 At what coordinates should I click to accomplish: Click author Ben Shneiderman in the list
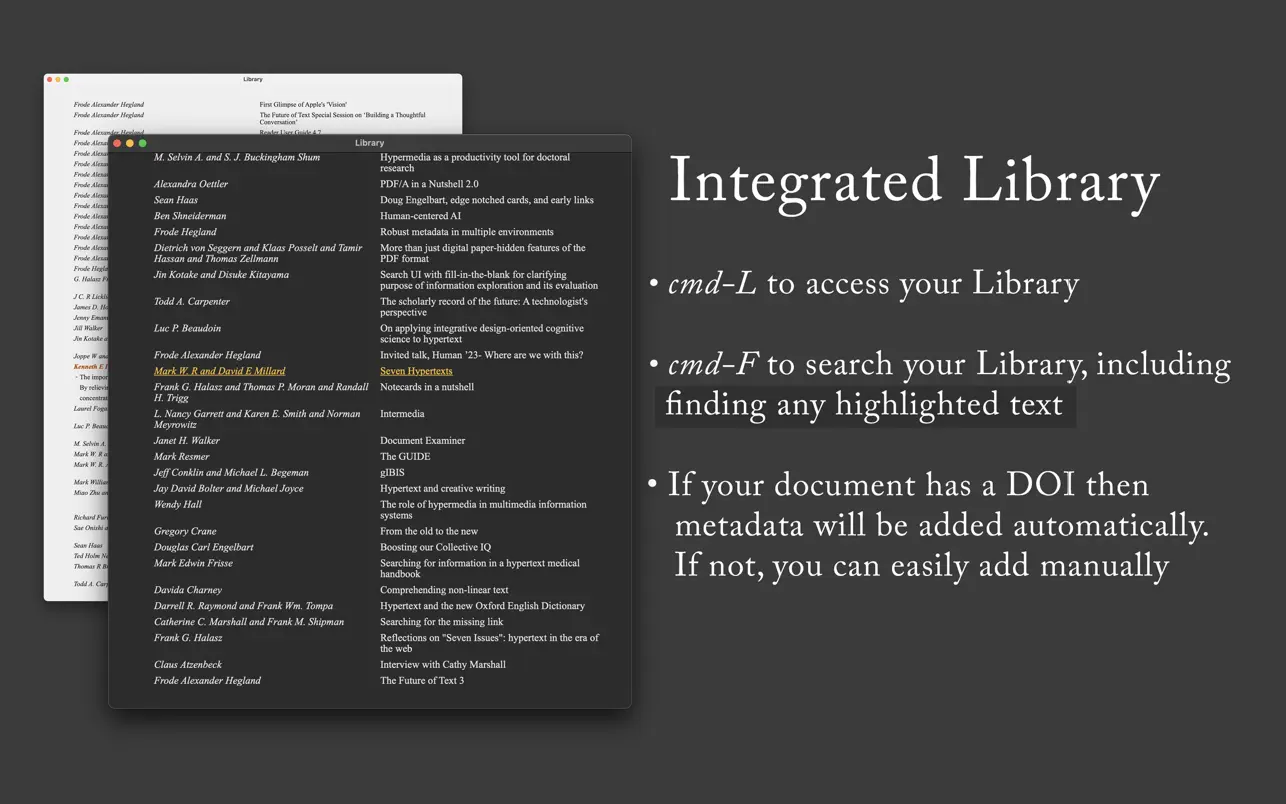tap(190, 216)
